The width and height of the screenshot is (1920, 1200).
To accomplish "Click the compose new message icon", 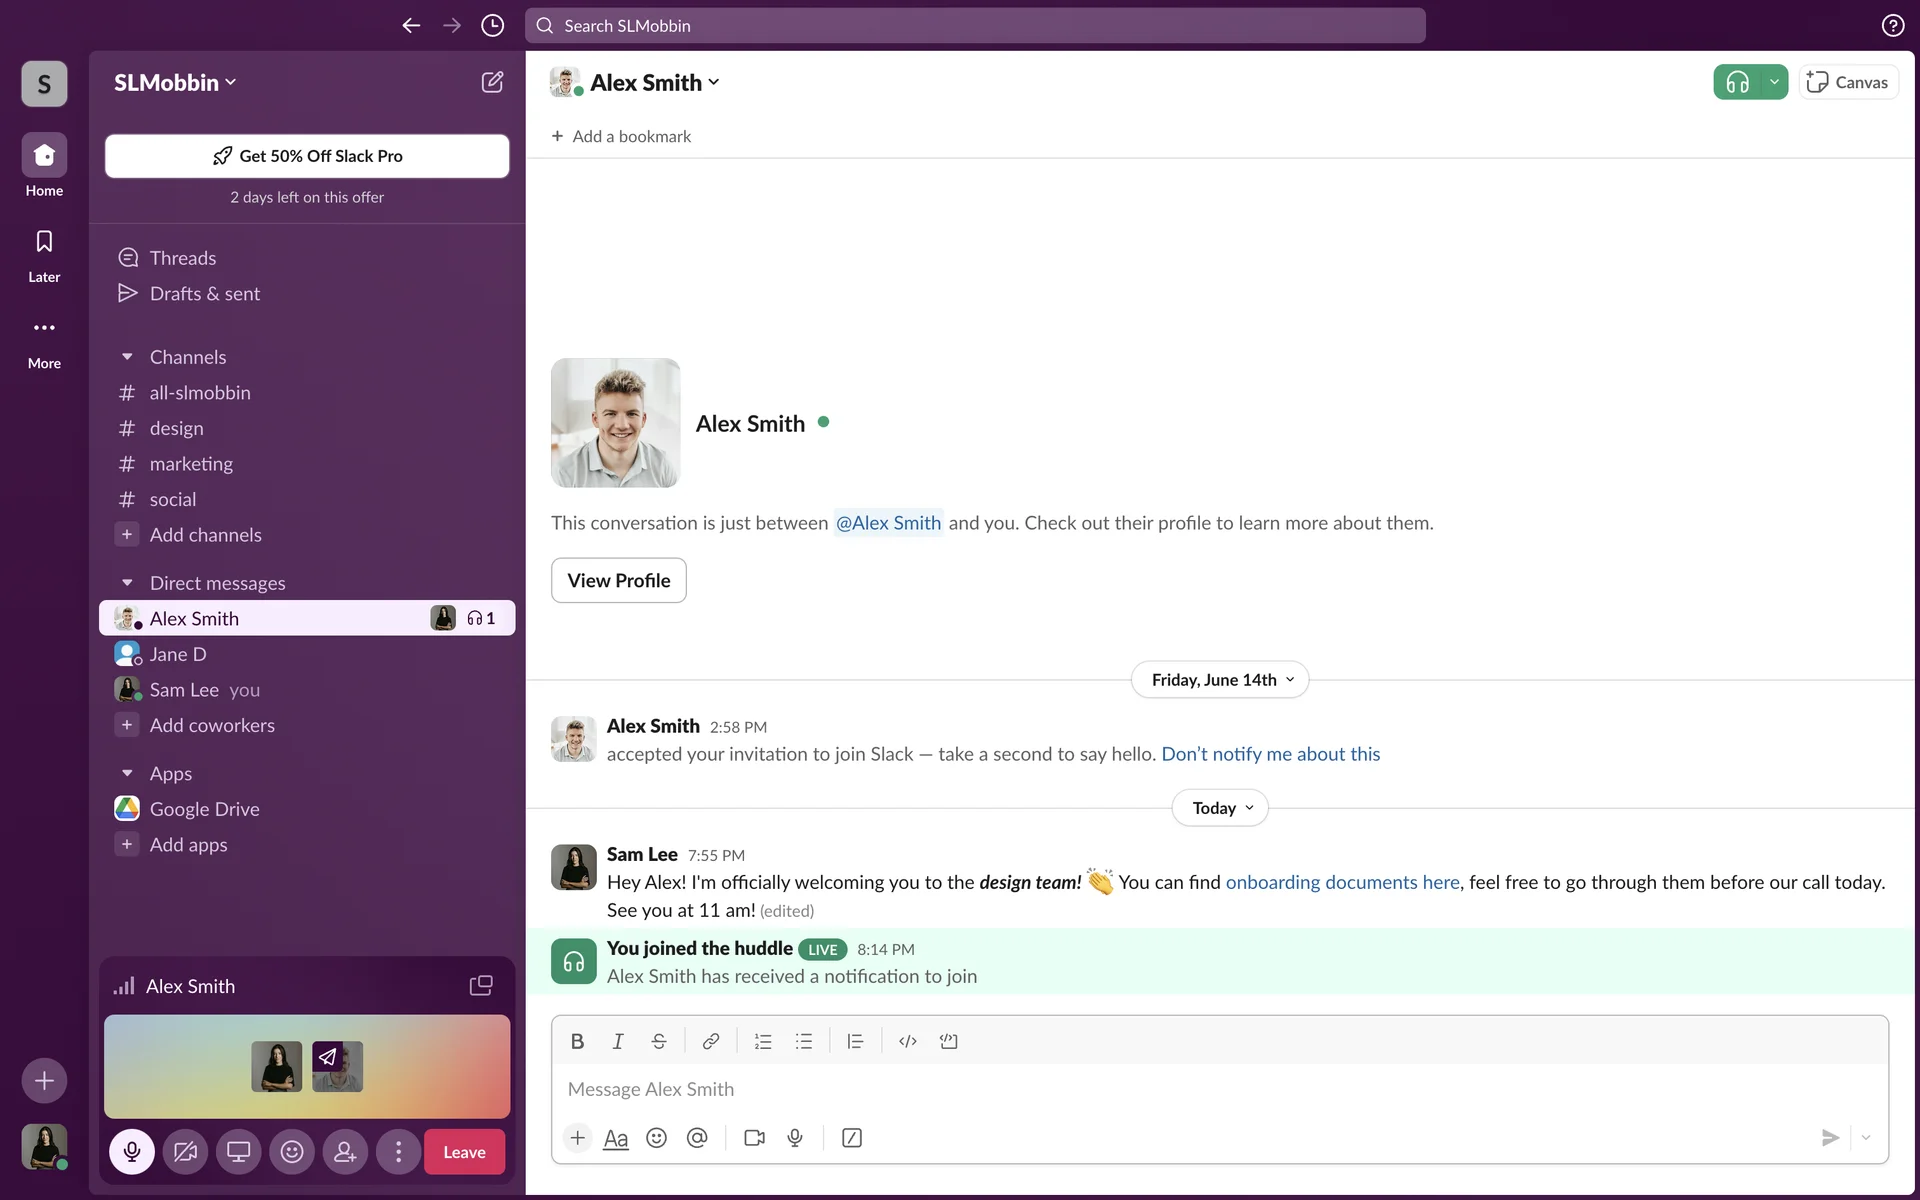I will 492,82.
